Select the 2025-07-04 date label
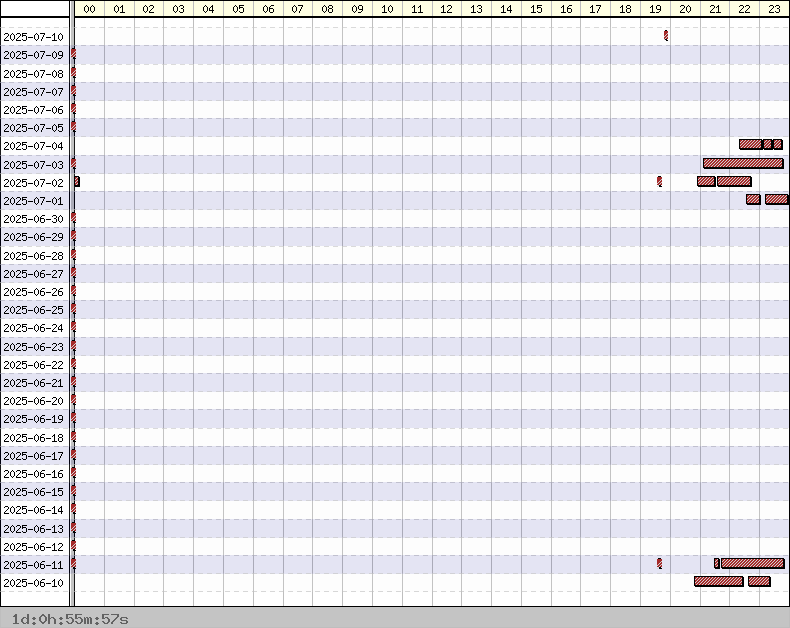The width and height of the screenshot is (790, 628). click(x=33, y=146)
